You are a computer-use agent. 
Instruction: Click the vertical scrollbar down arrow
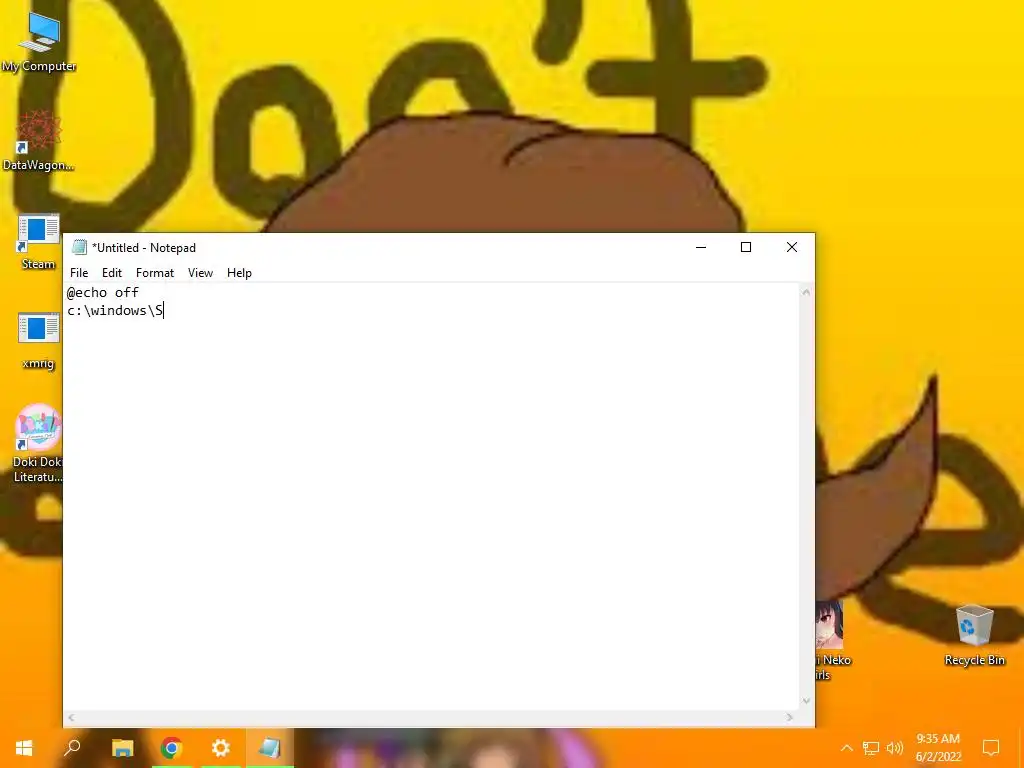coord(806,701)
